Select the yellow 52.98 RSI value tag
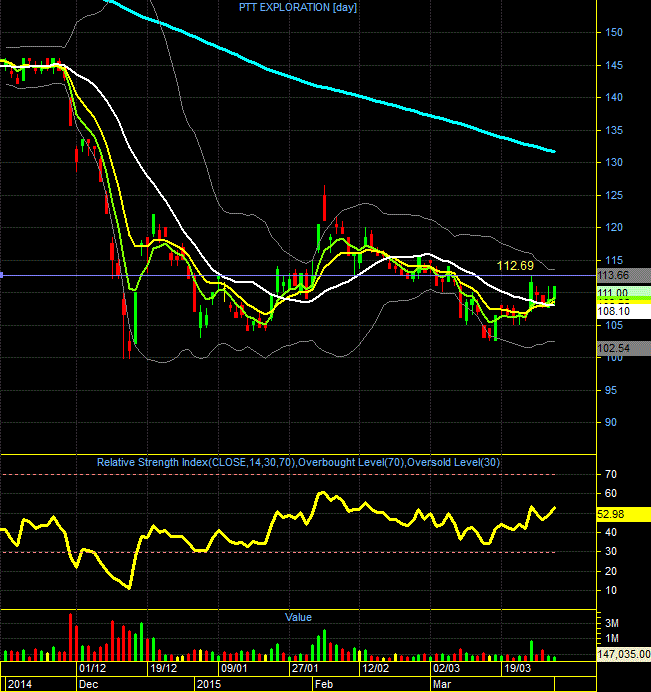 (624, 514)
